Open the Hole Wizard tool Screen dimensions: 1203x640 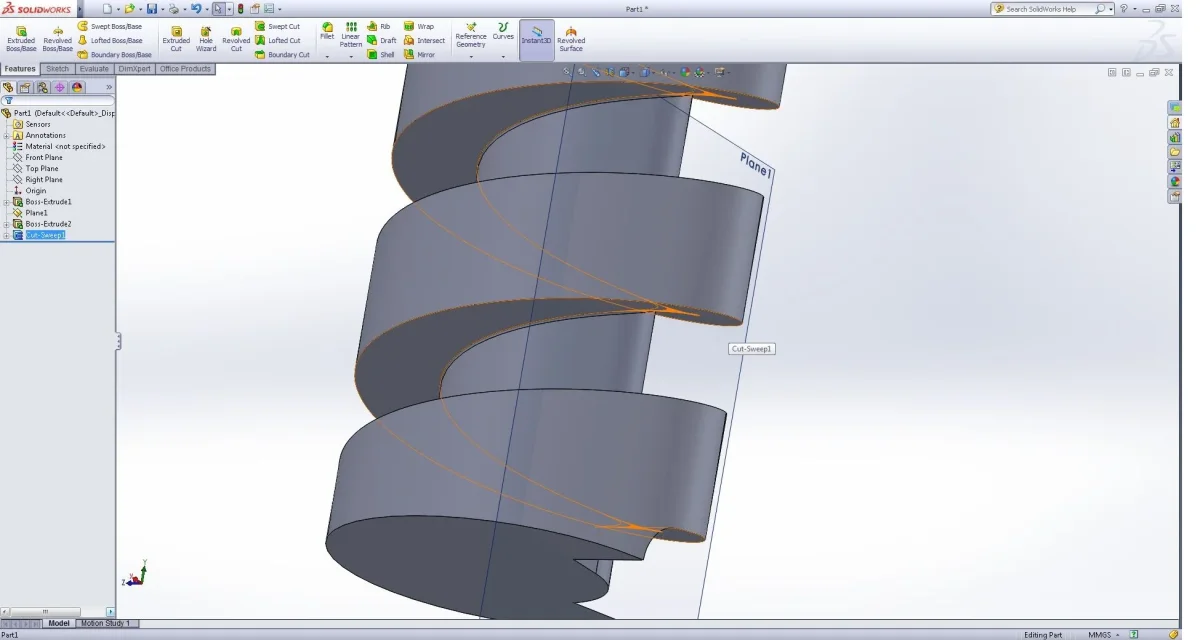pyautogui.click(x=206, y=38)
